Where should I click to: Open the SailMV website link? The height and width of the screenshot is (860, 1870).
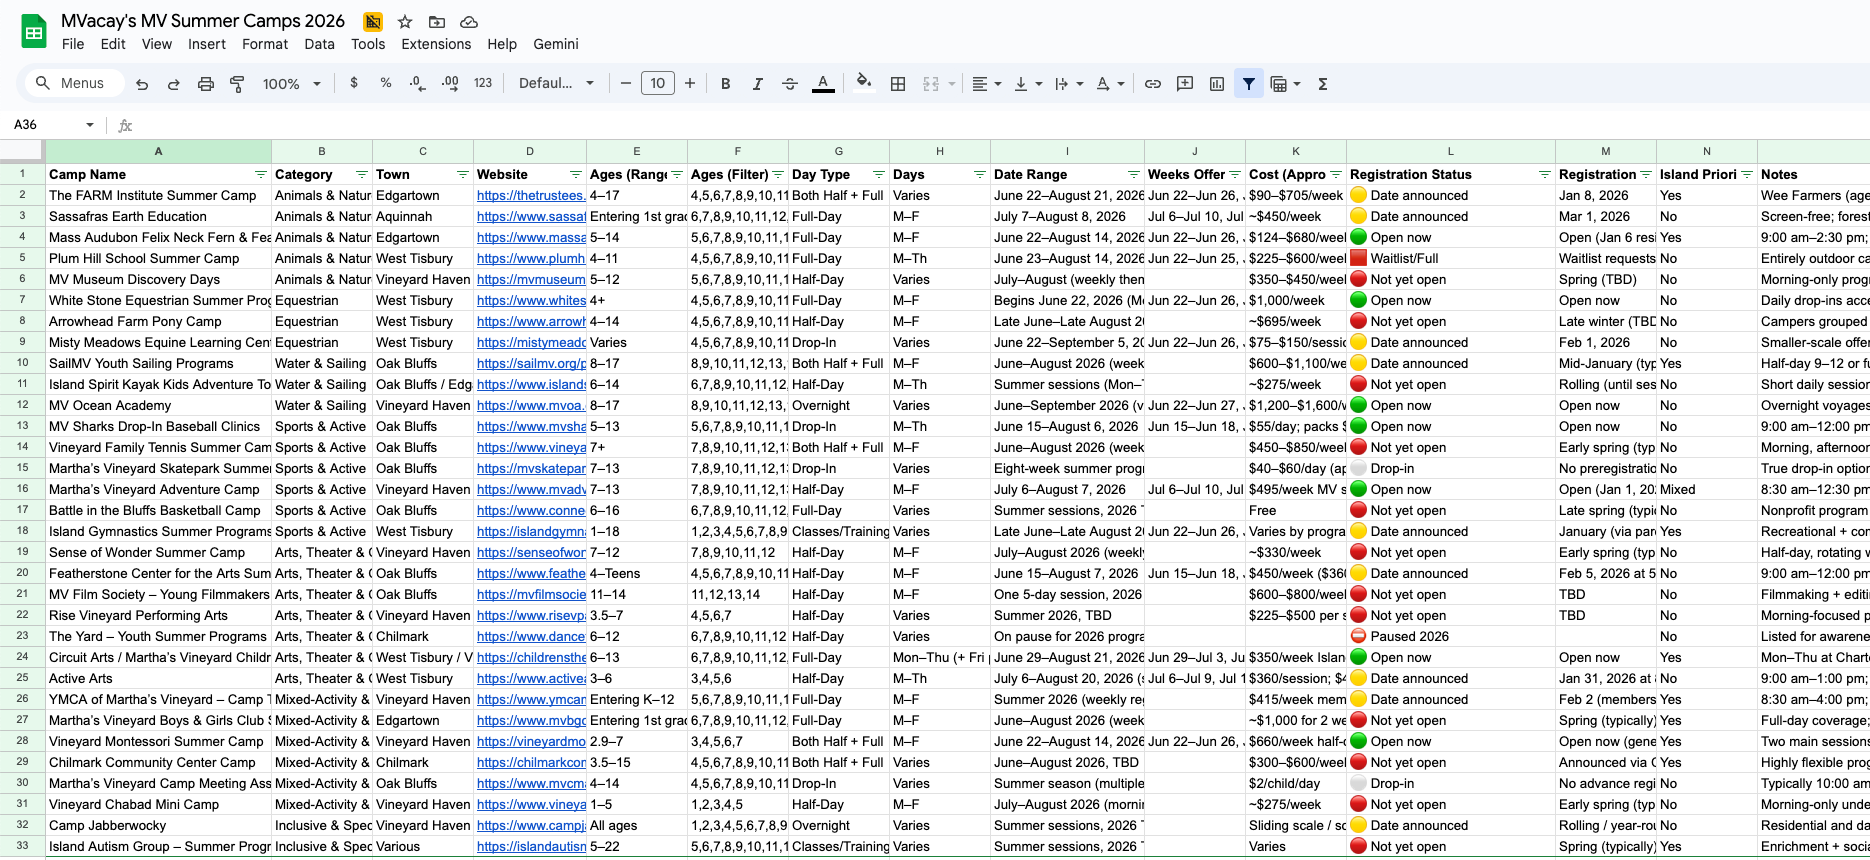coord(531,364)
